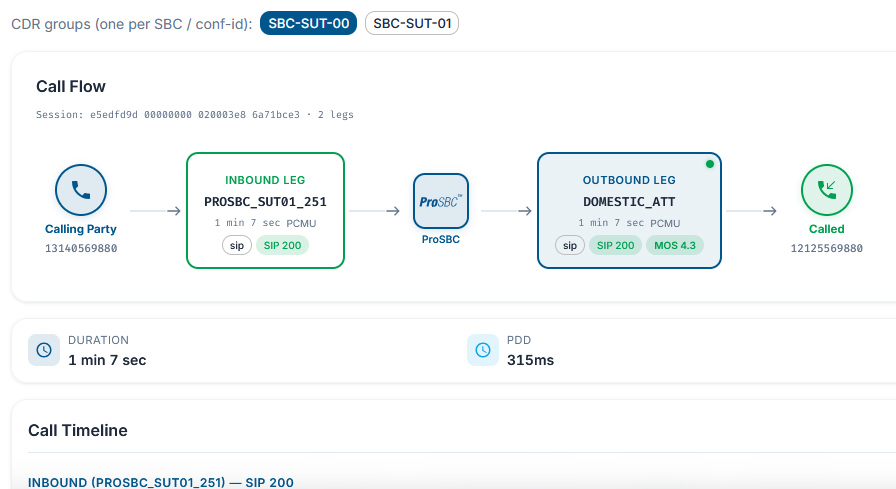Click the Calling Party label
This screenshot has width=896, height=489.
[x=81, y=229]
